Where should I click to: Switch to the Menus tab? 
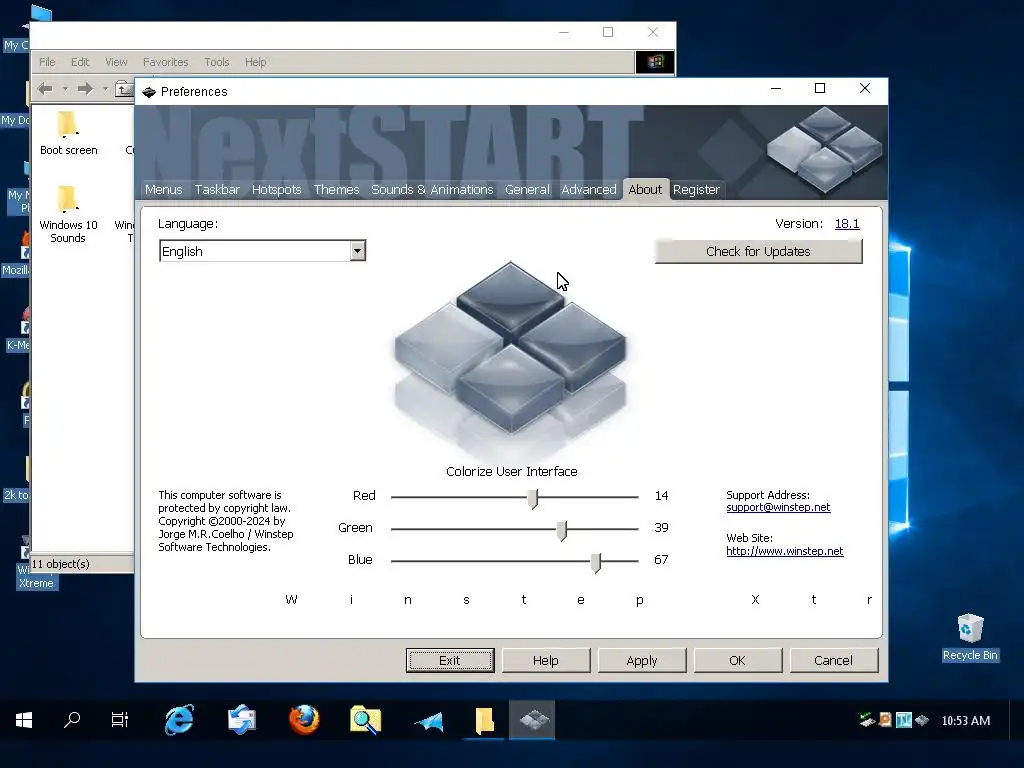point(163,189)
